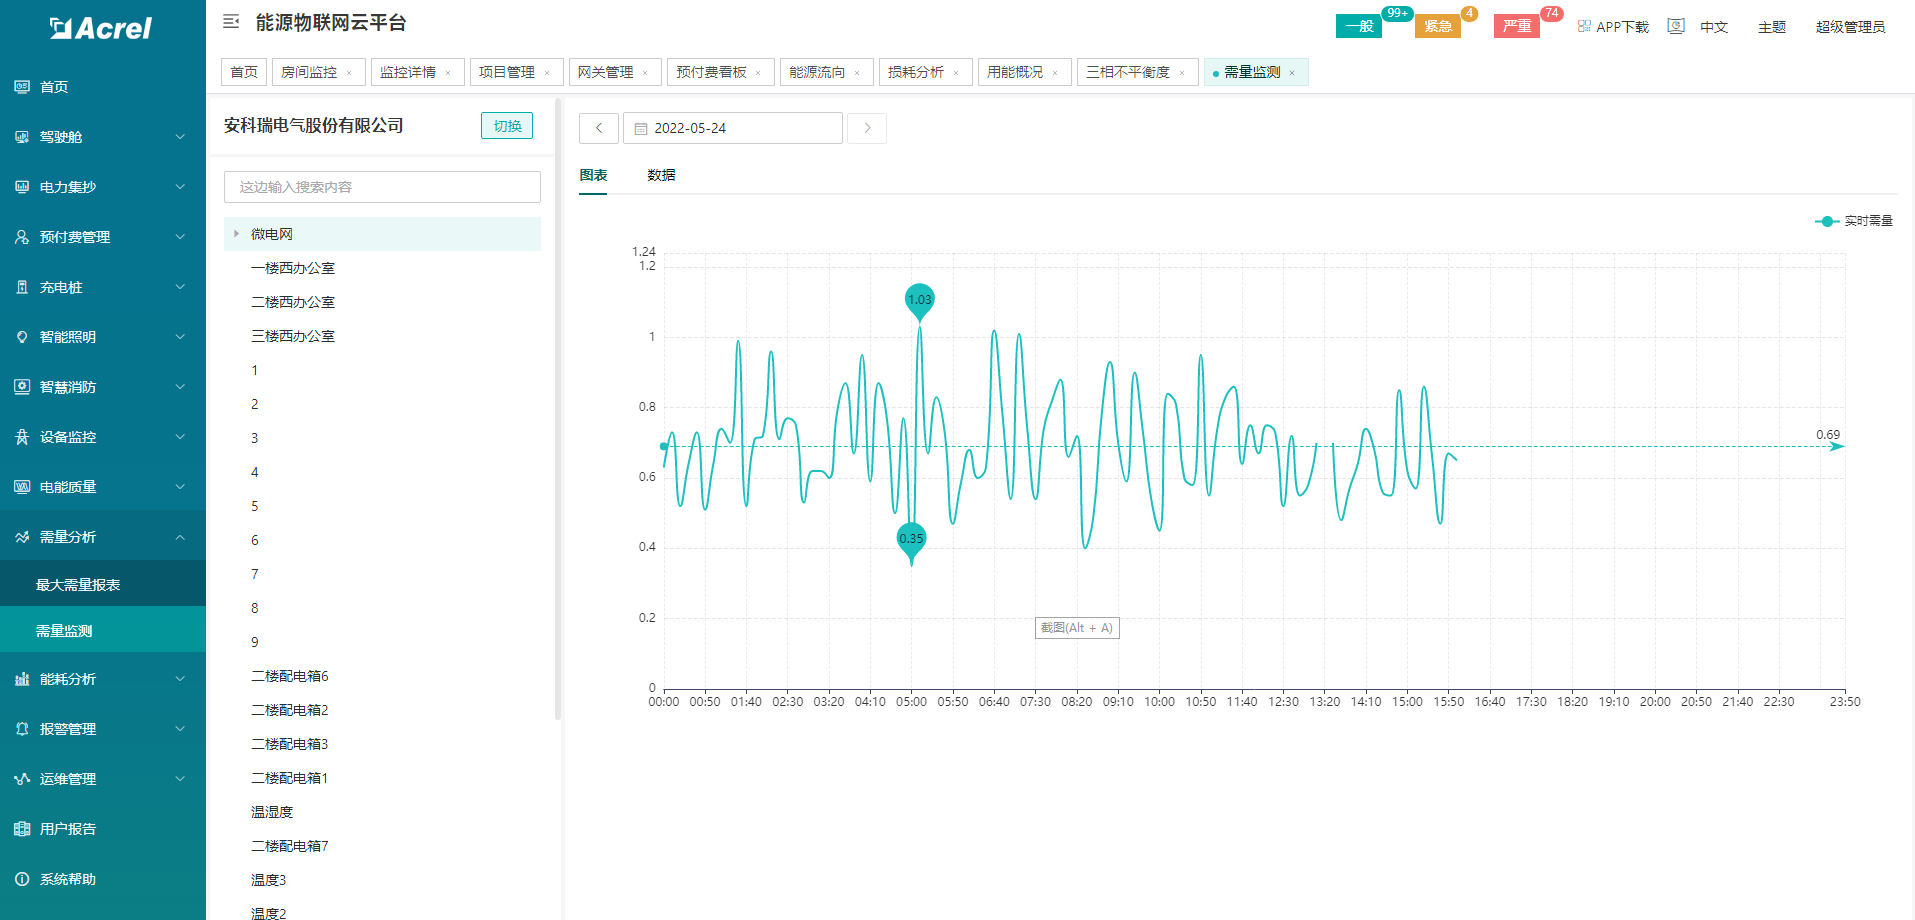Viewport: 1915px width, 920px height.
Task: Select 温湿度 in the tree
Action: (272, 812)
